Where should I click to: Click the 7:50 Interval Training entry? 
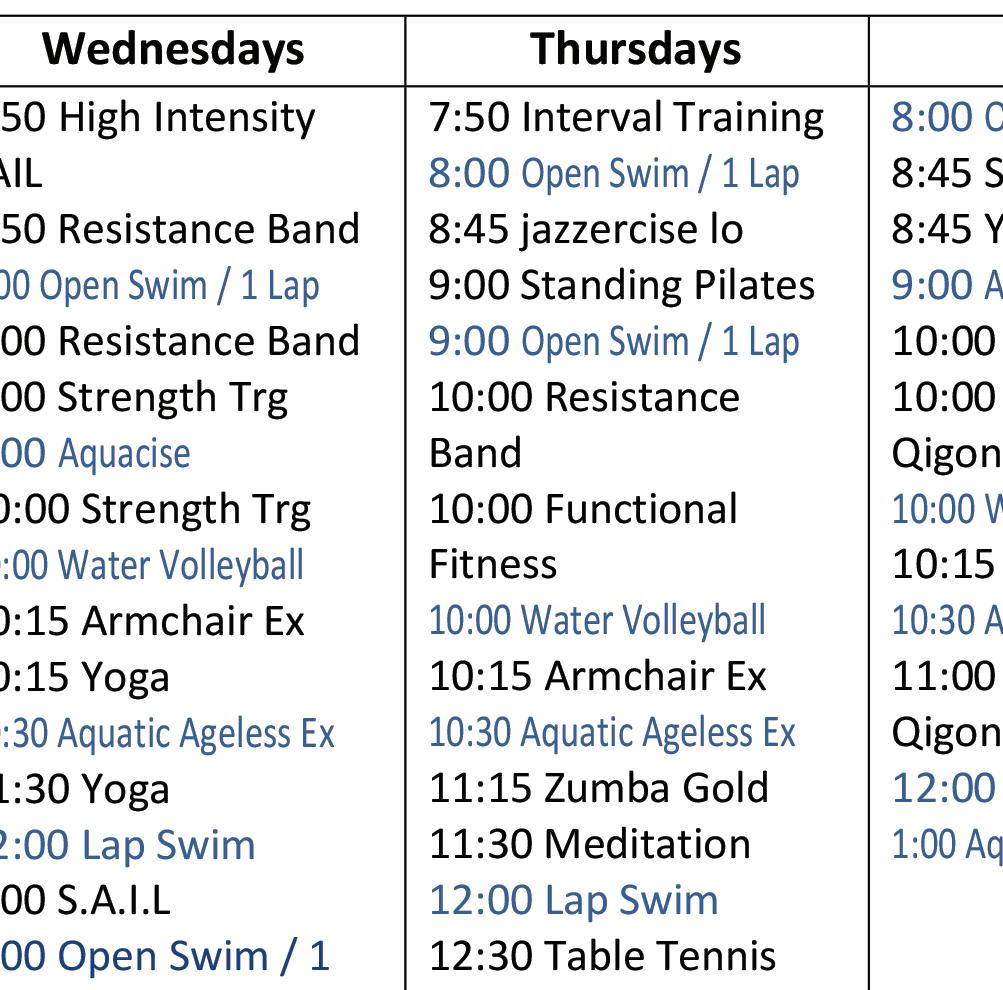626,119
